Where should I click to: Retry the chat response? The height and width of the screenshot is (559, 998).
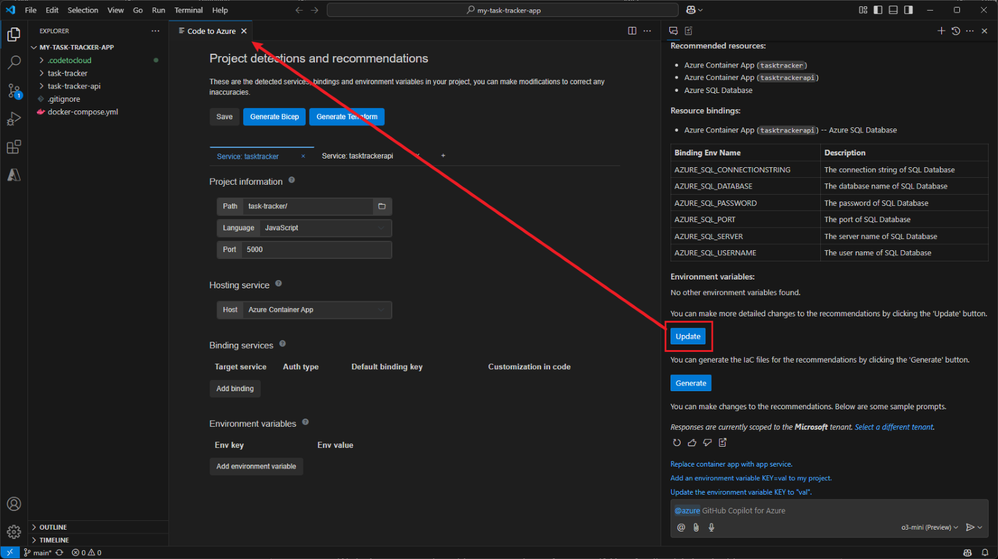click(677, 442)
